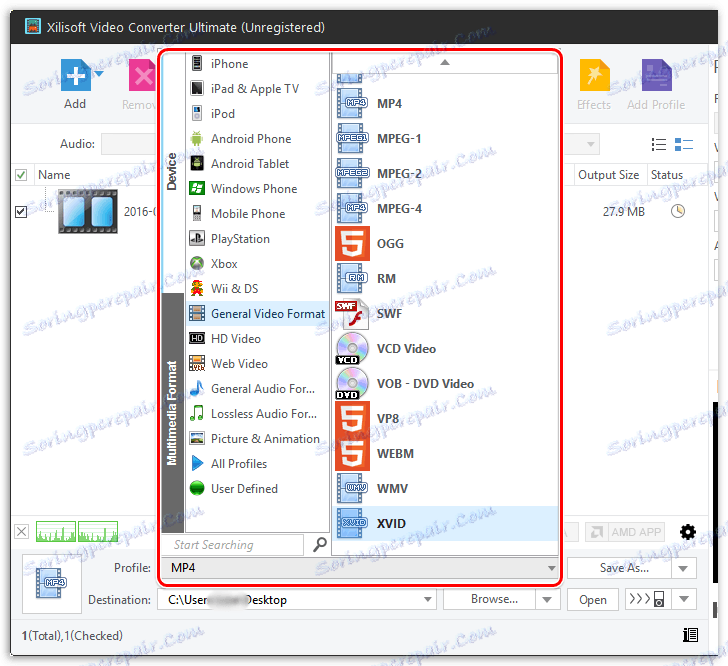Toggle the AMD APP acceleration button
Screen dimensions: 728x666
(x=625, y=532)
